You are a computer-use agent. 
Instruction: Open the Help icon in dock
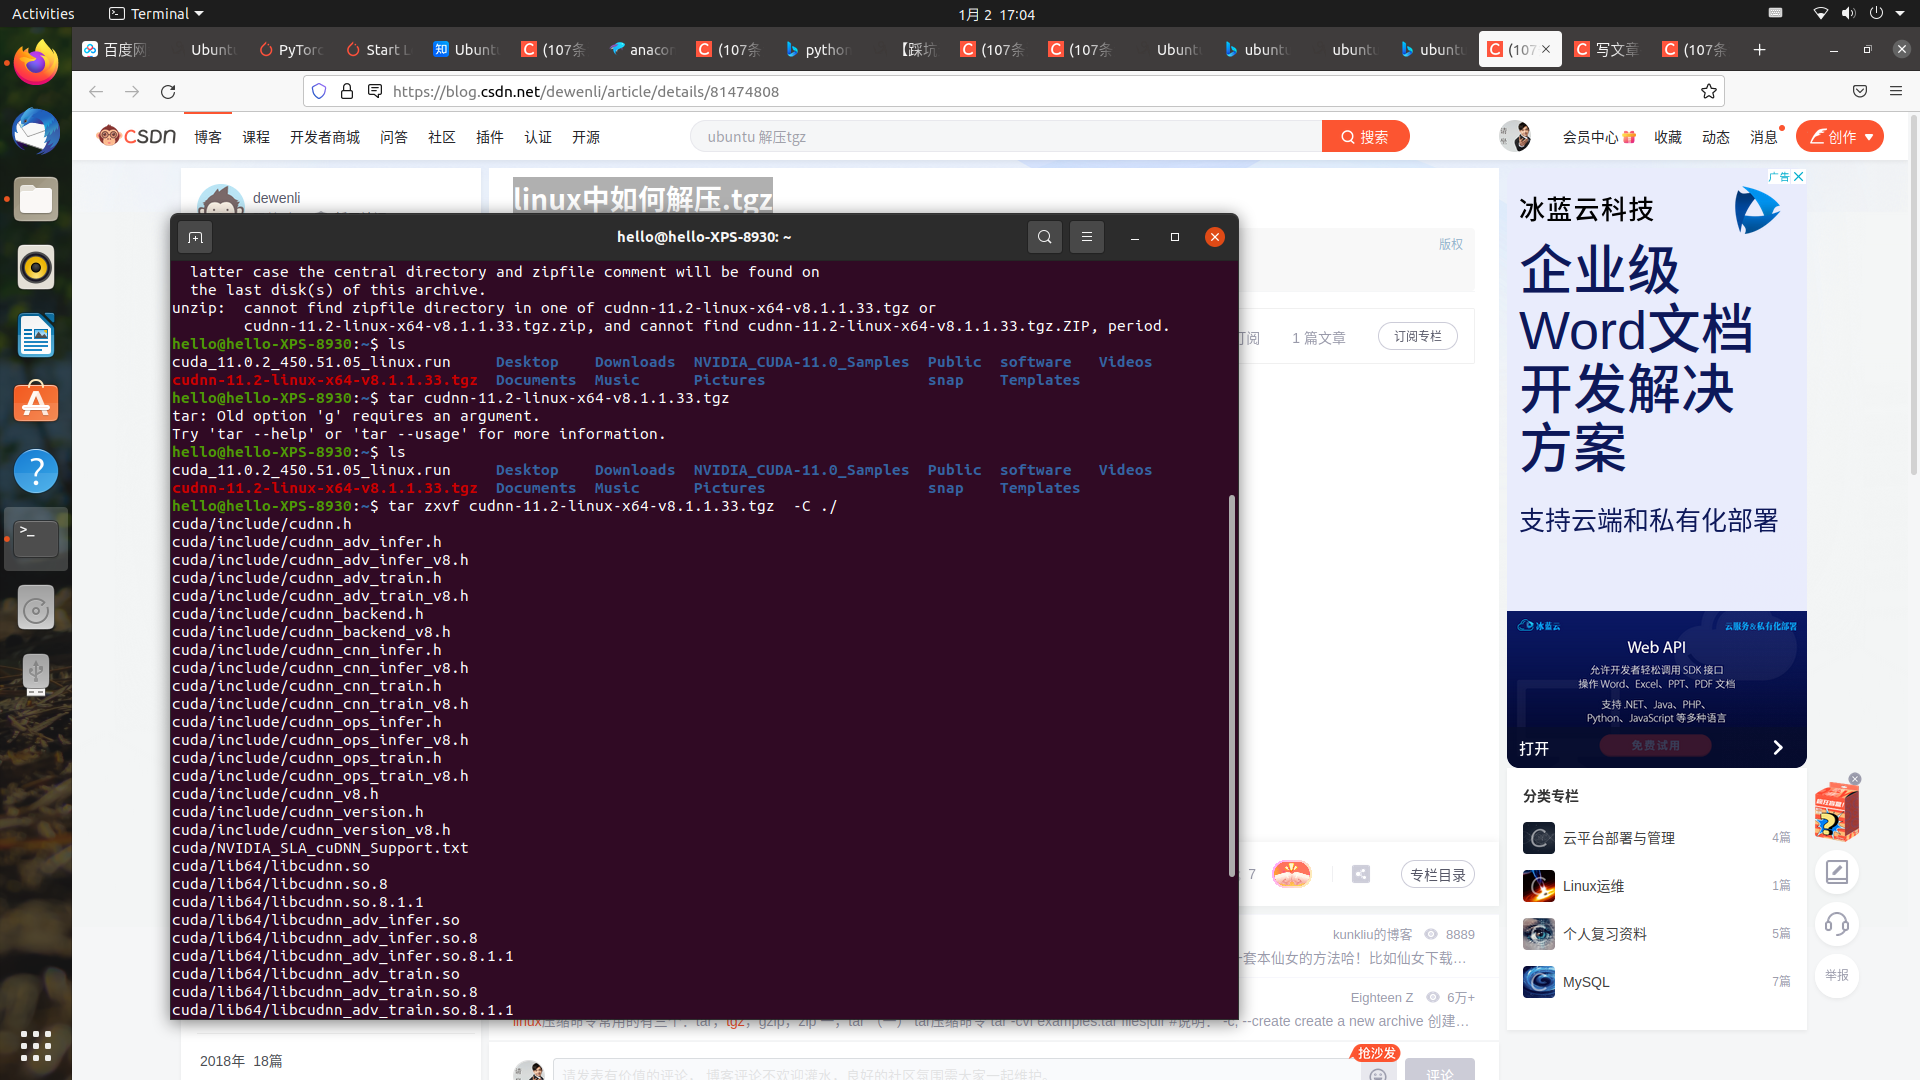click(x=36, y=471)
